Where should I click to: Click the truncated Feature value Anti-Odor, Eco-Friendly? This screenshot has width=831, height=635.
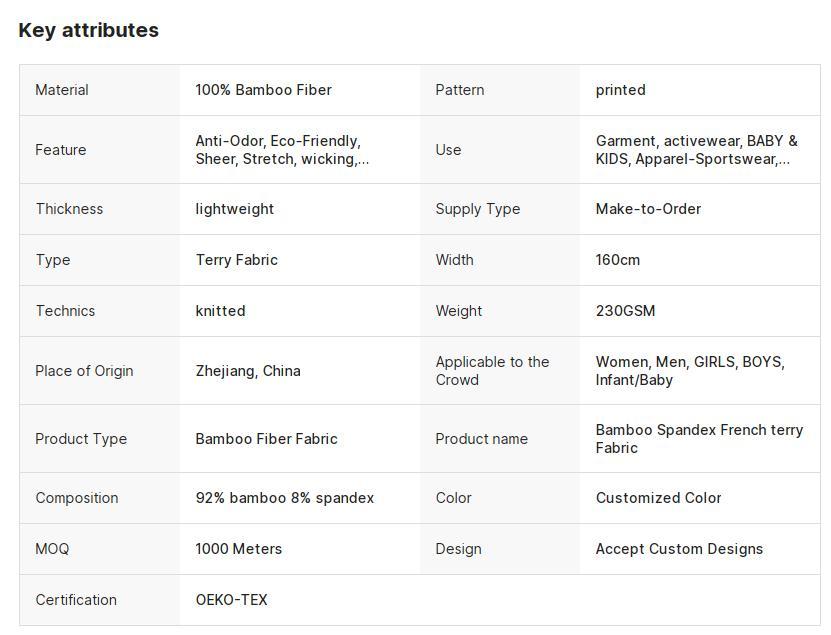(282, 150)
